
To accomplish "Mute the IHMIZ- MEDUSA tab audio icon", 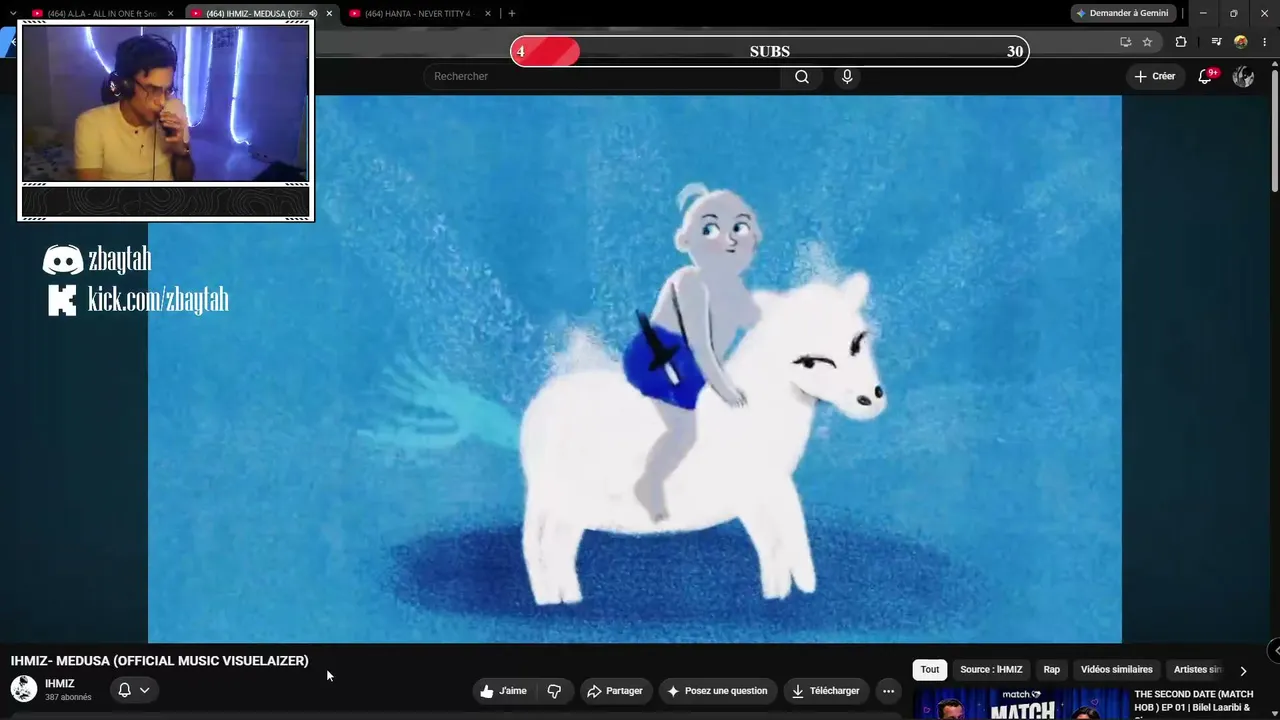I will click(313, 14).
